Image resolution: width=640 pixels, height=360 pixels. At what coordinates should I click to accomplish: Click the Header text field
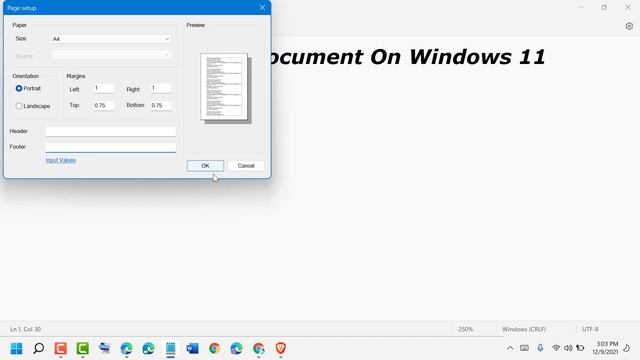(111, 131)
